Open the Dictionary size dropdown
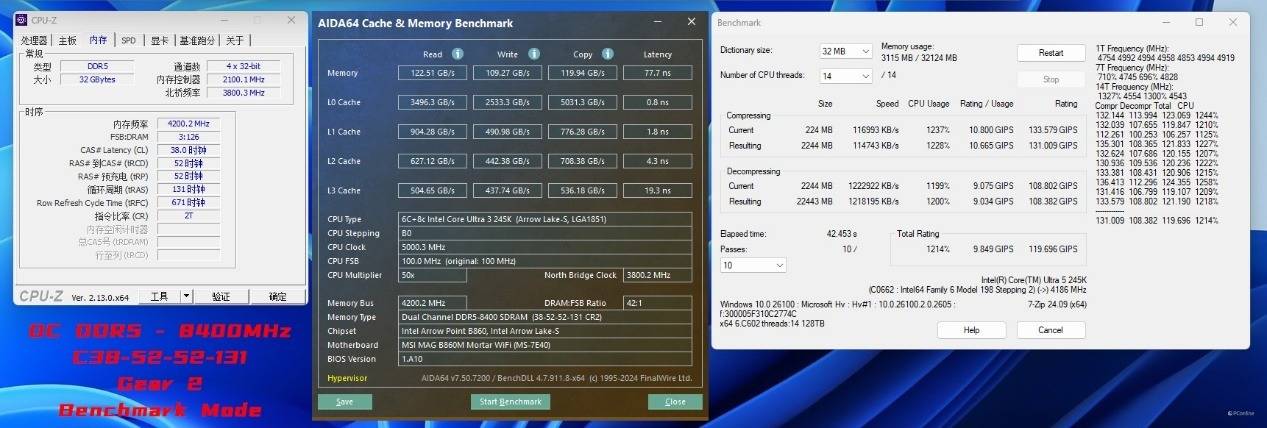 click(x=845, y=51)
